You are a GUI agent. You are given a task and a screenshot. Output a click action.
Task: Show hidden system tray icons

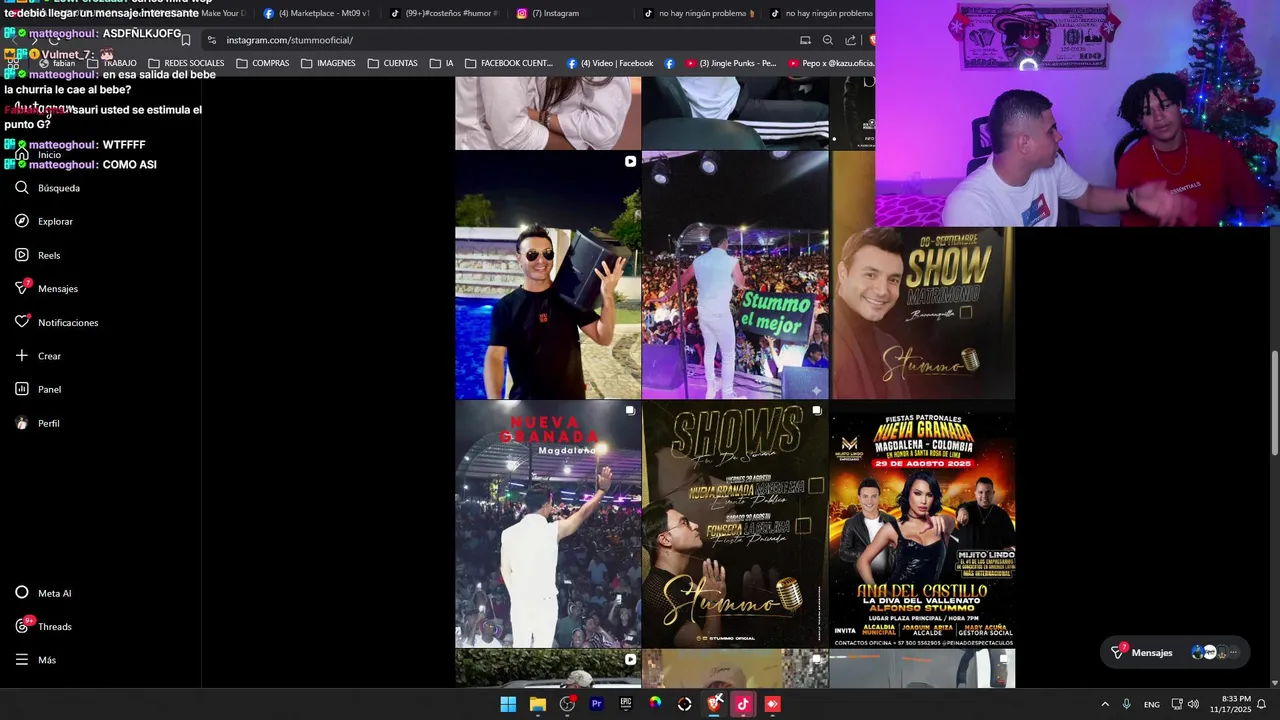click(1105, 704)
